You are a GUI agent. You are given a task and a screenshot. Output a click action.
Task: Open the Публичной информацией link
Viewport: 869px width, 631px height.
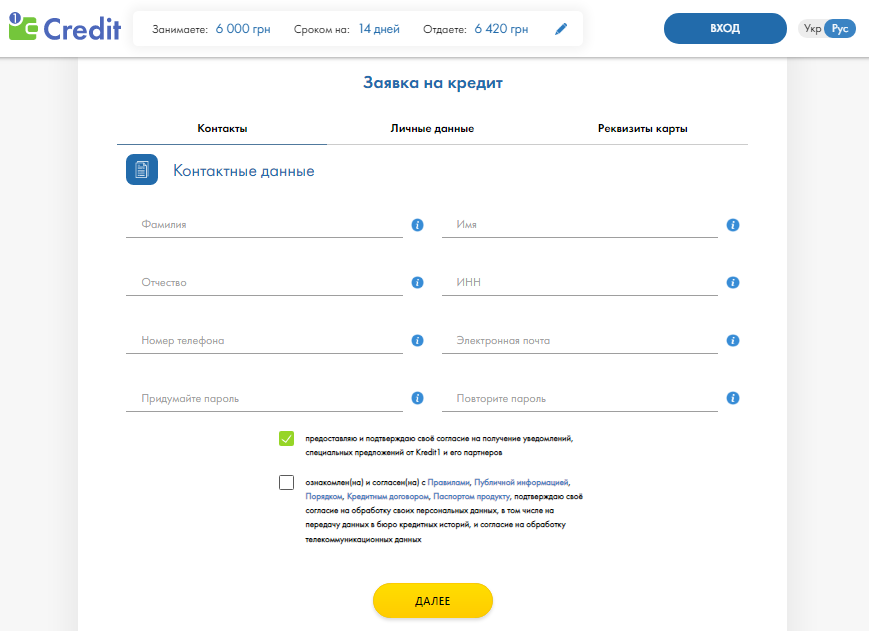[521, 483]
